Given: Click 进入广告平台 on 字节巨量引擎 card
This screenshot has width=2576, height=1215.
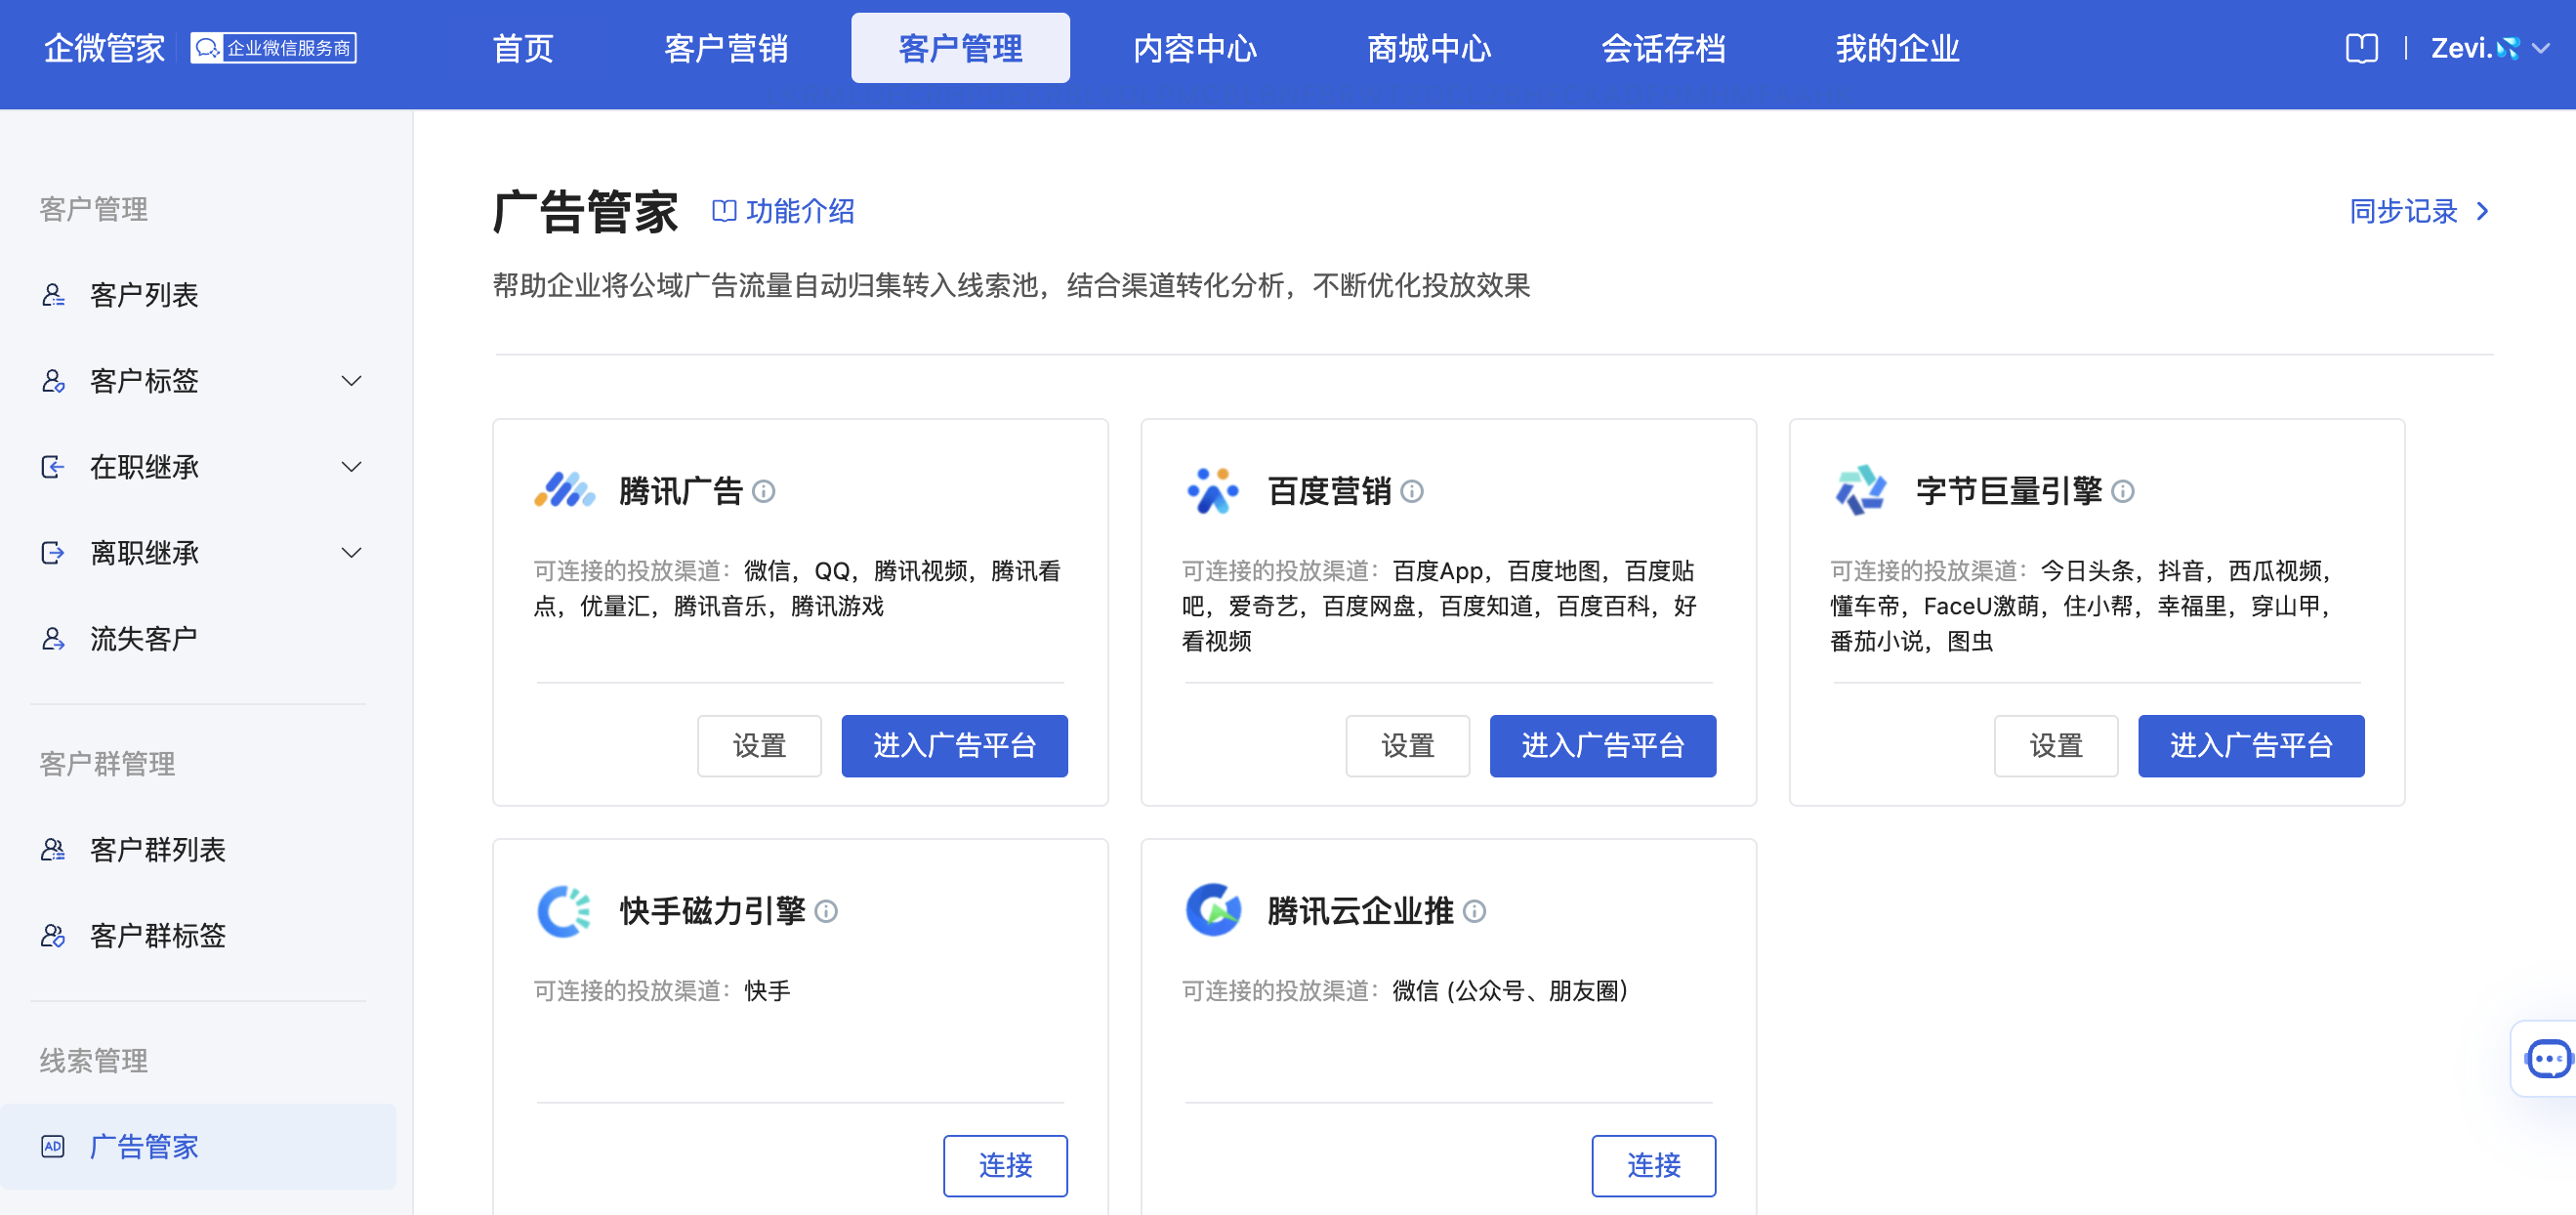Looking at the screenshot, I should pyautogui.click(x=2251, y=746).
